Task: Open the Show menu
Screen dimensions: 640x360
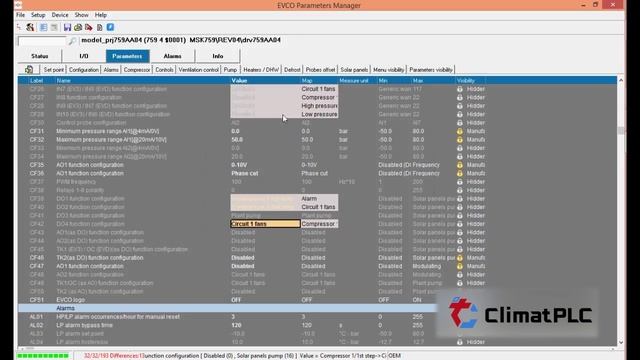Action: click(x=82, y=15)
